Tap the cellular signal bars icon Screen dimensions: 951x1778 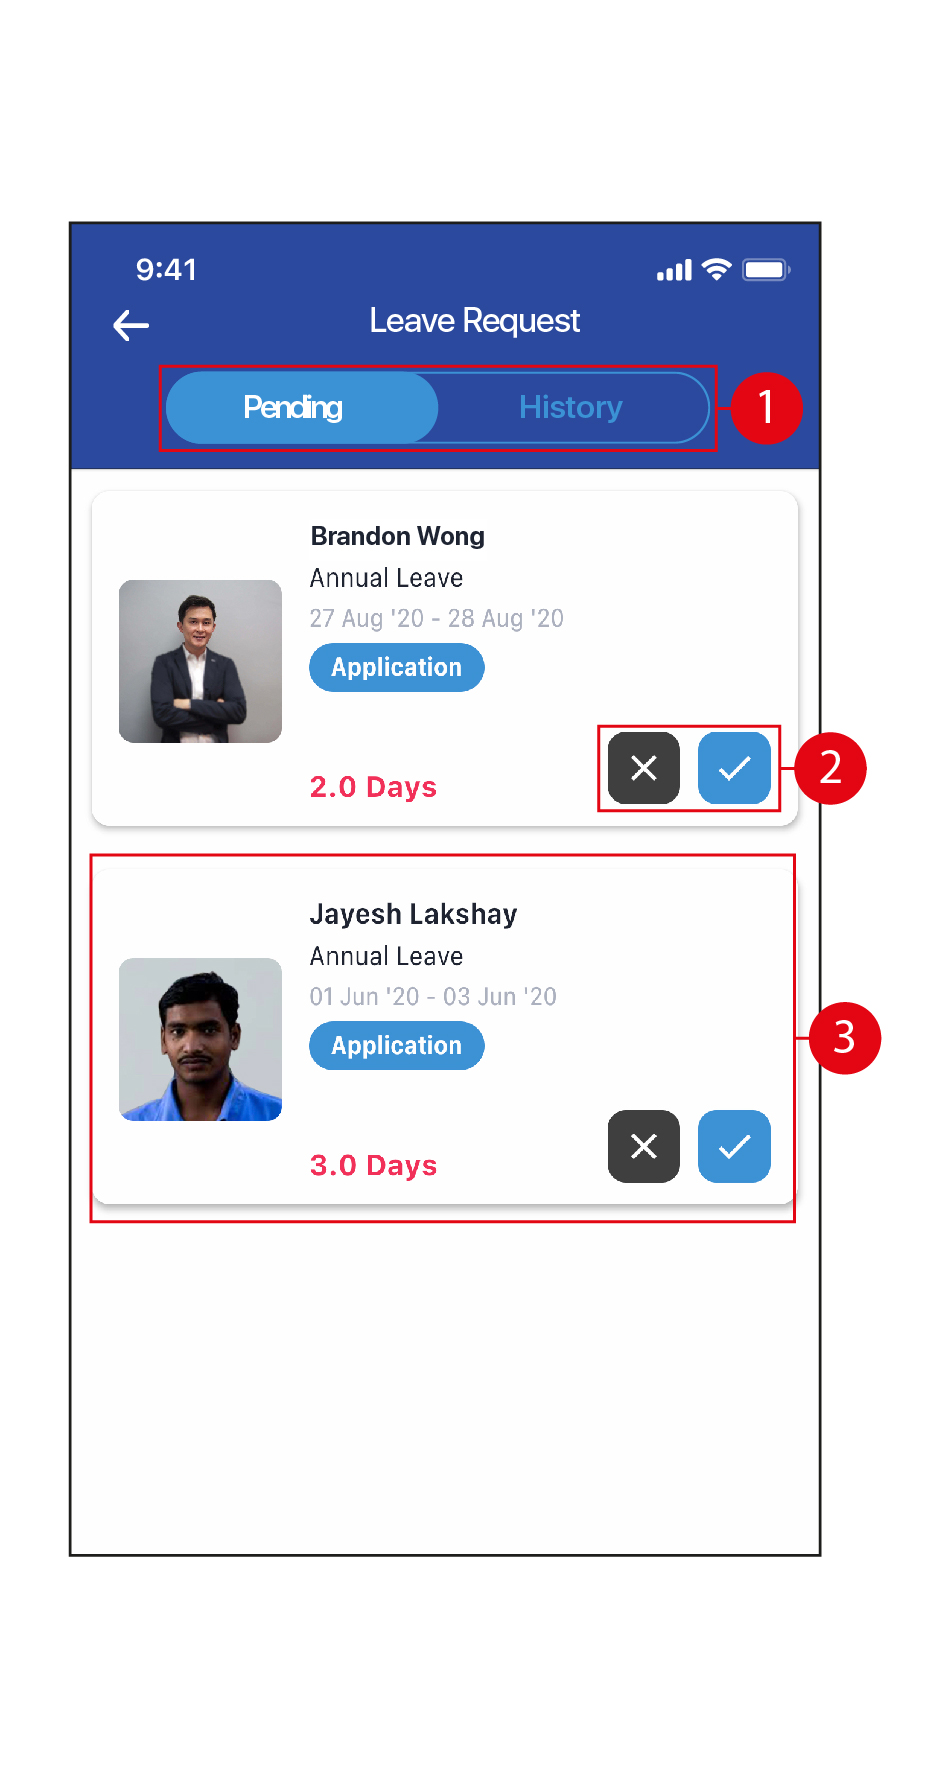click(674, 270)
